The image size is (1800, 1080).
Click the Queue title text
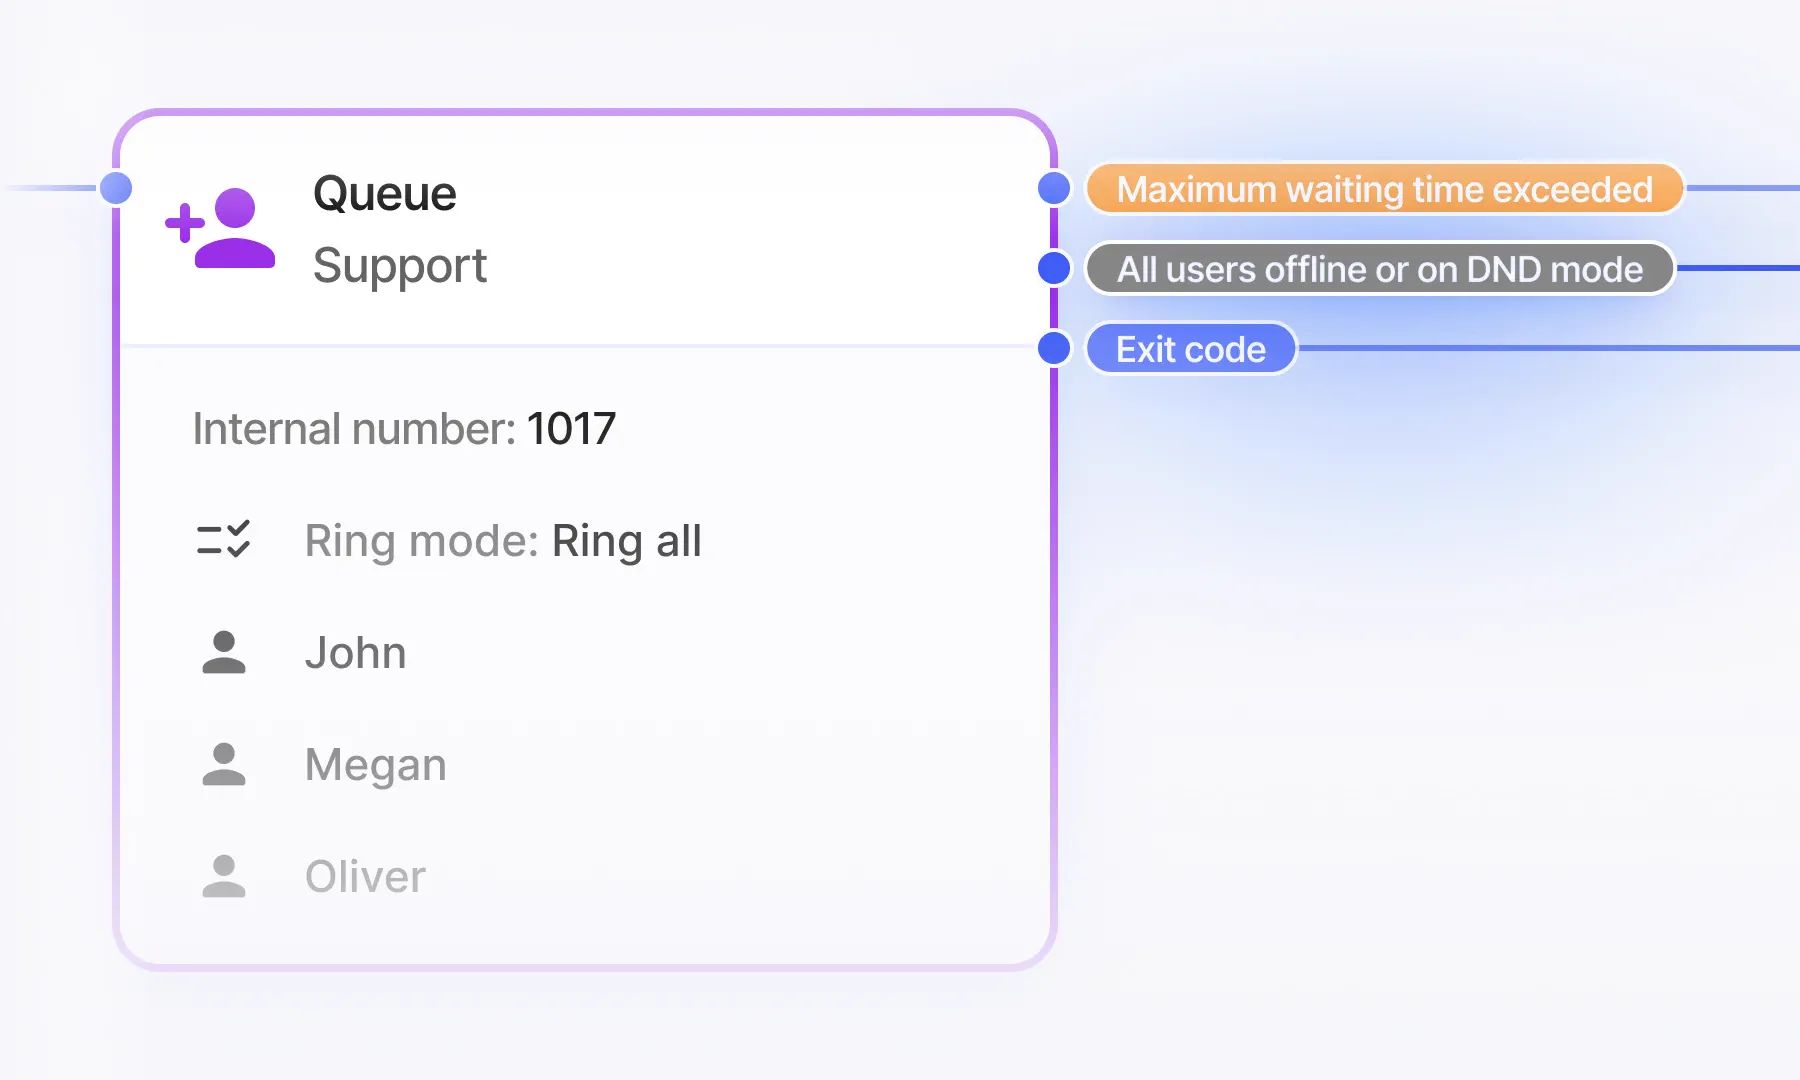point(384,193)
